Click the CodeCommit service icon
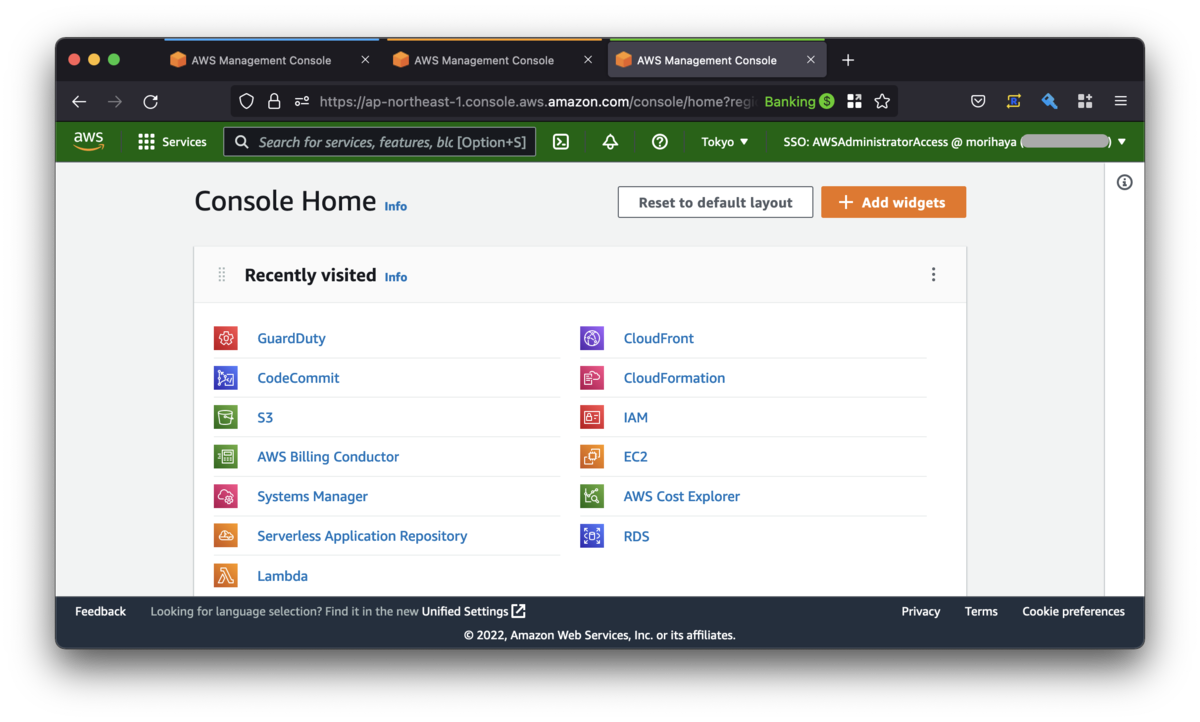This screenshot has width=1200, height=722. 226,378
